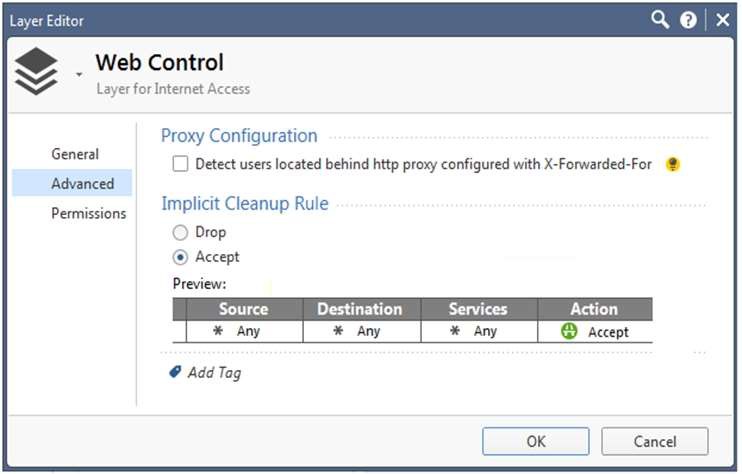Close the Layer Editor dialog
This screenshot has height=474, width=742.
(722, 20)
